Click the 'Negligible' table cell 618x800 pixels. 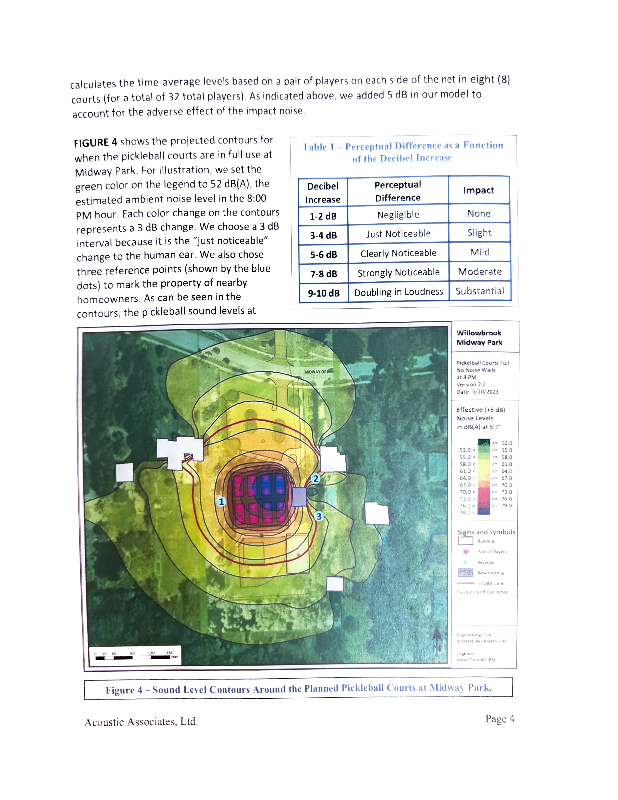coord(398,215)
